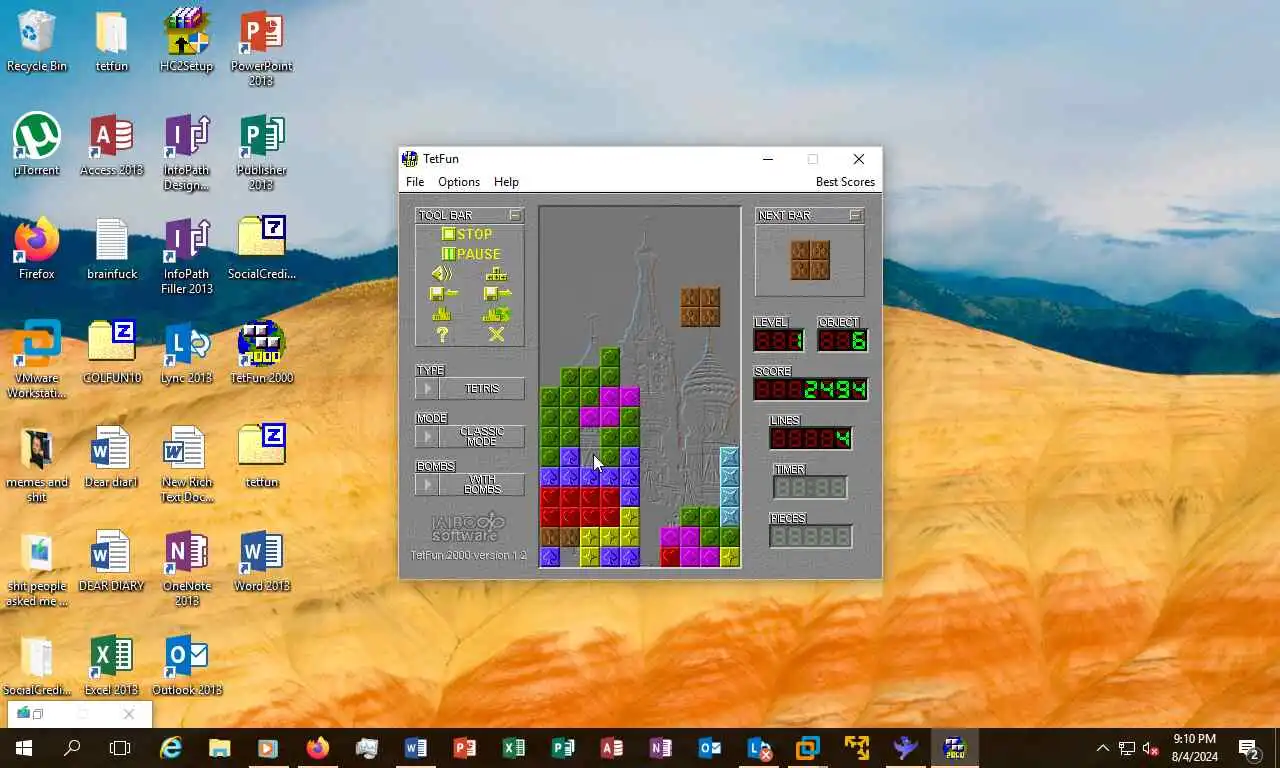Click the yellow X exit icon in Tool Bar
Image resolution: width=1280 pixels, height=768 pixels.
496,335
